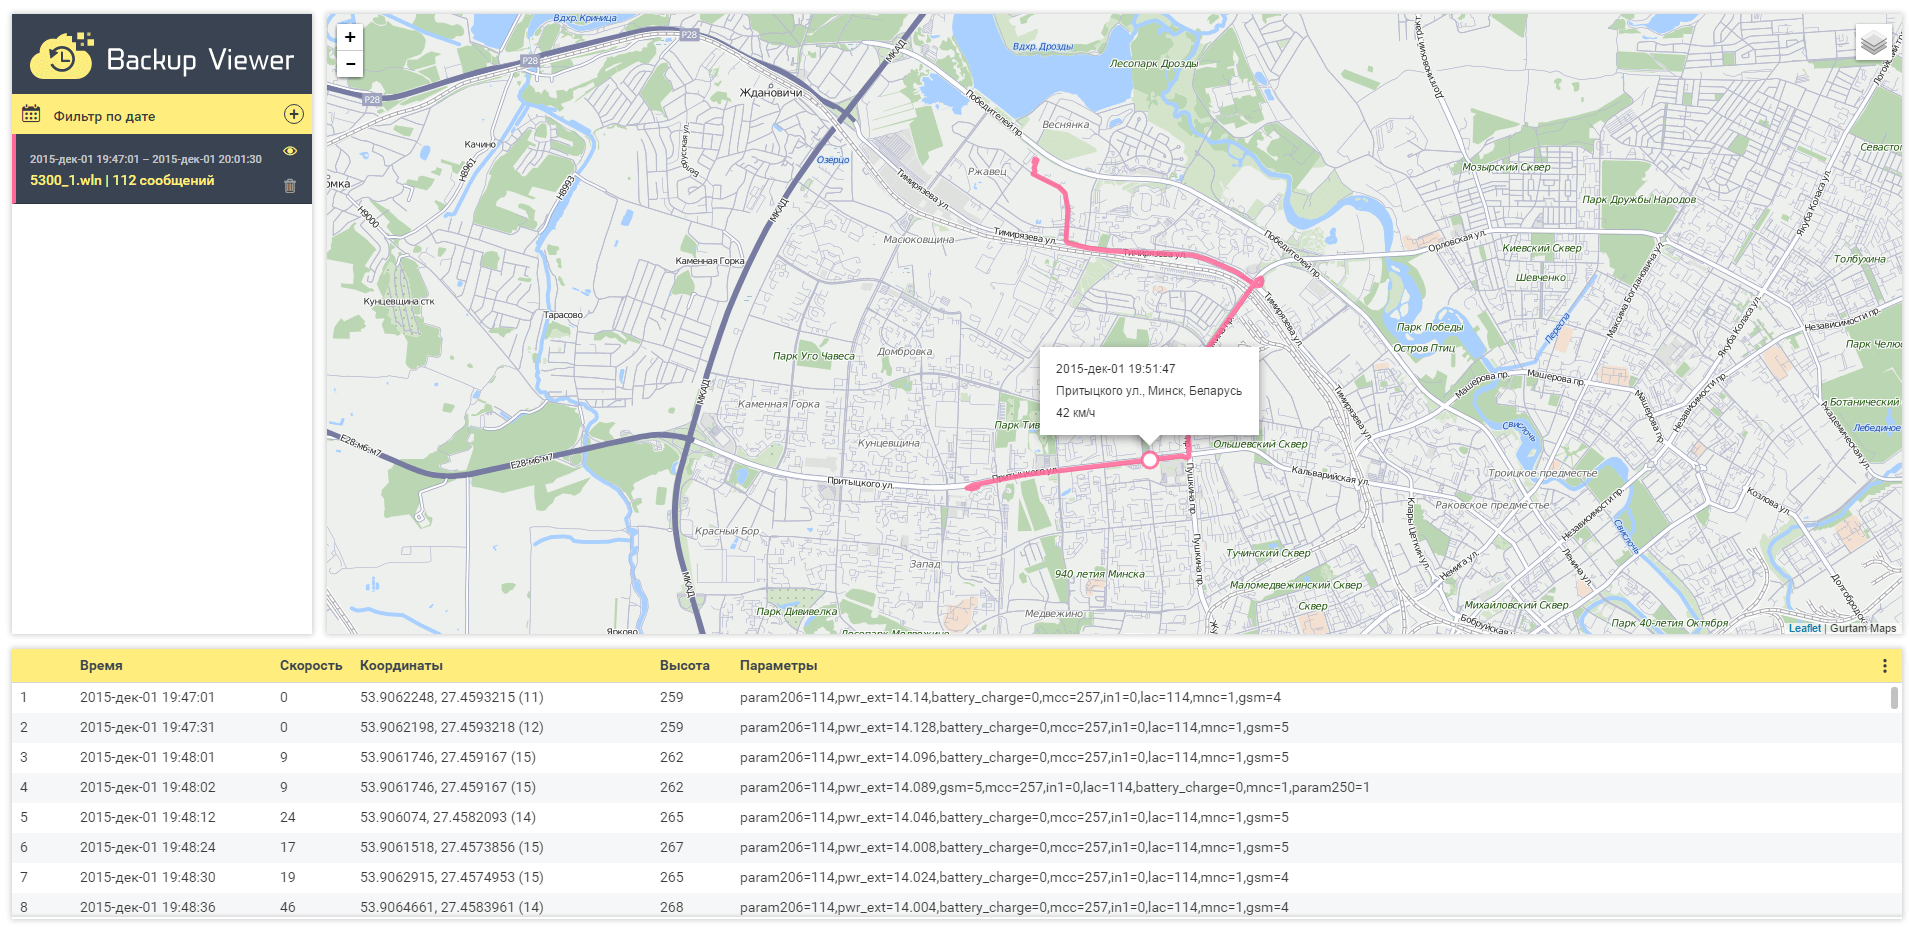Expand the Фильтр по дате panel
Viewport: 1909px width, 927px height.
point(104,116)
